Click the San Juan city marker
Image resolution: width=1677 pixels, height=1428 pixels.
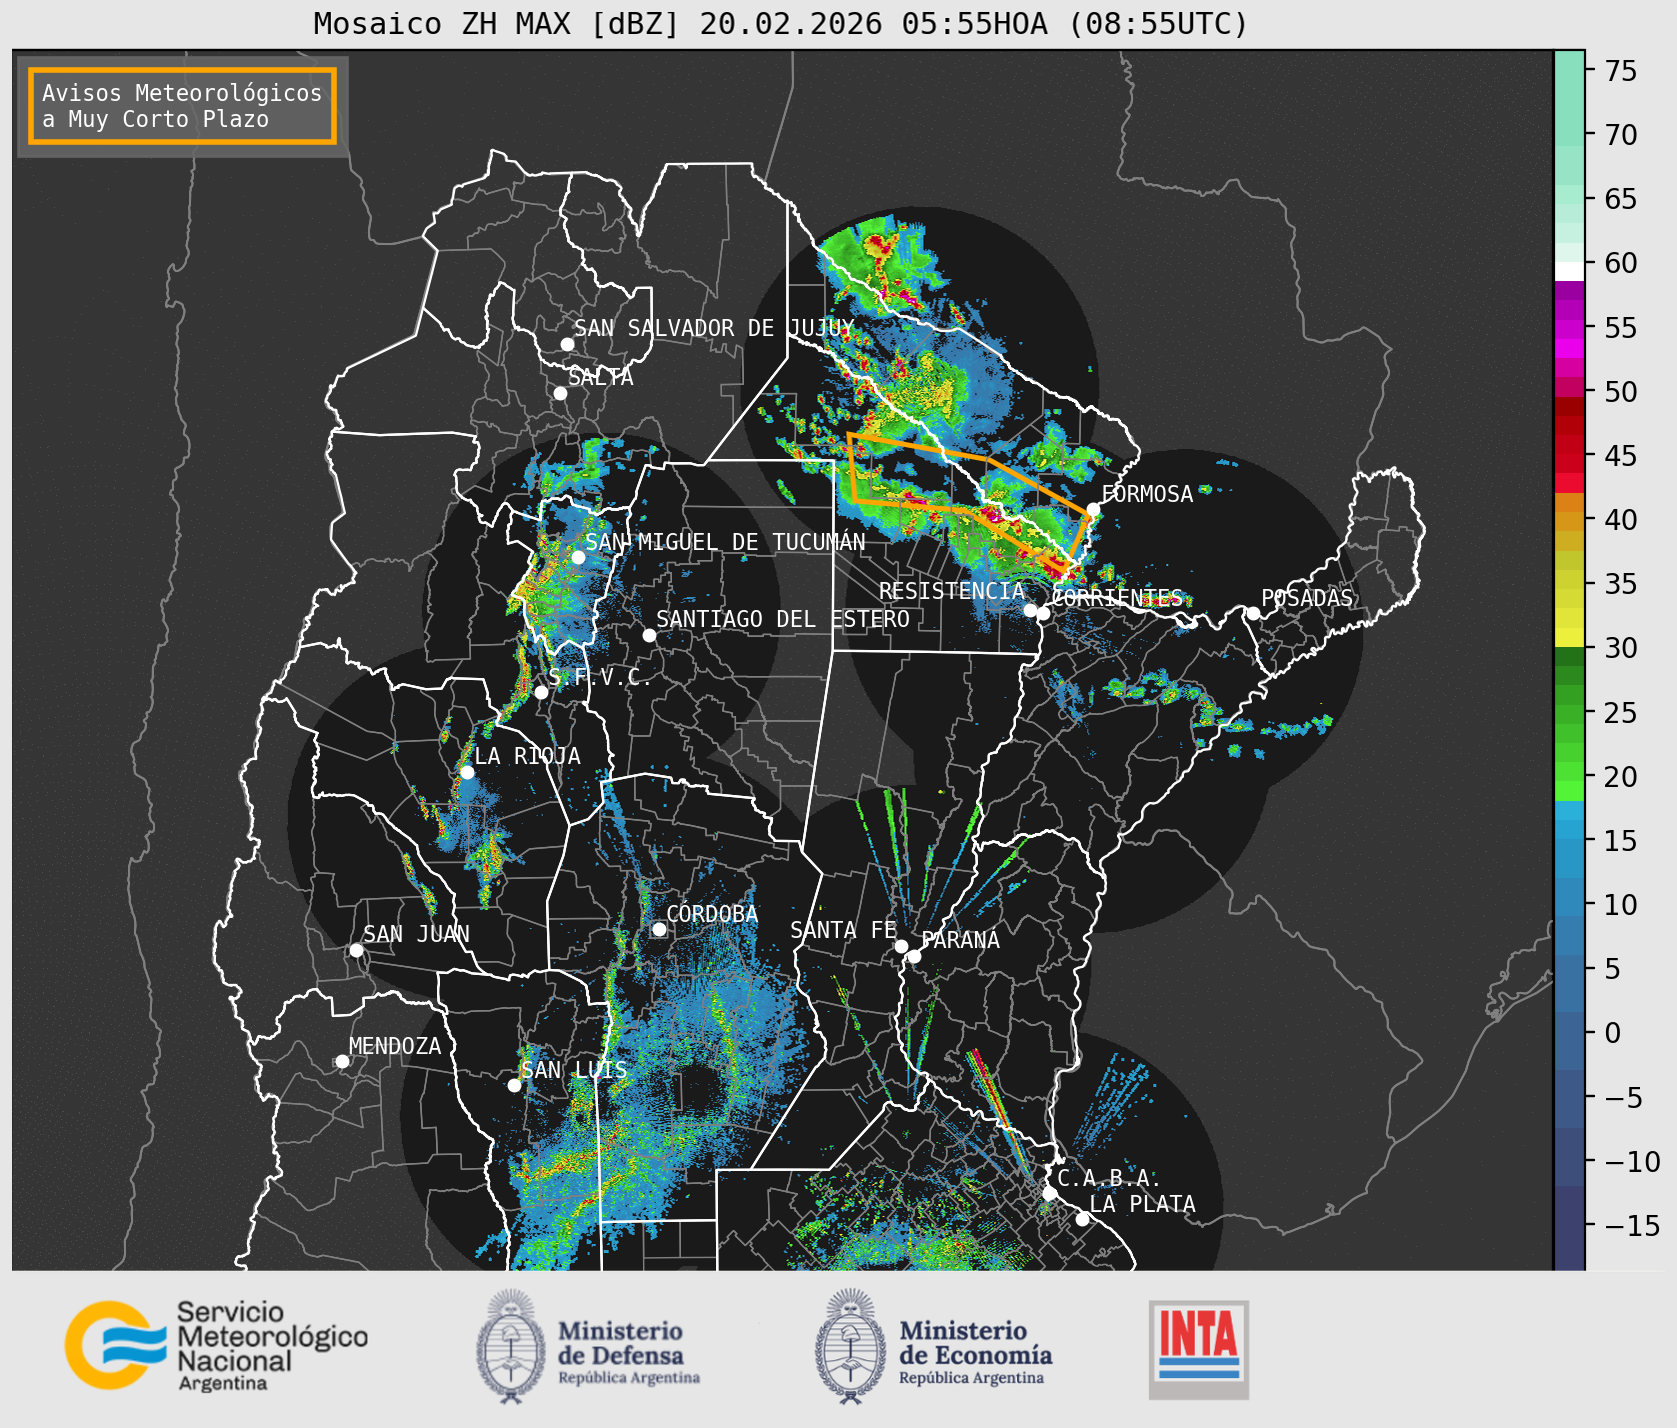356,950
